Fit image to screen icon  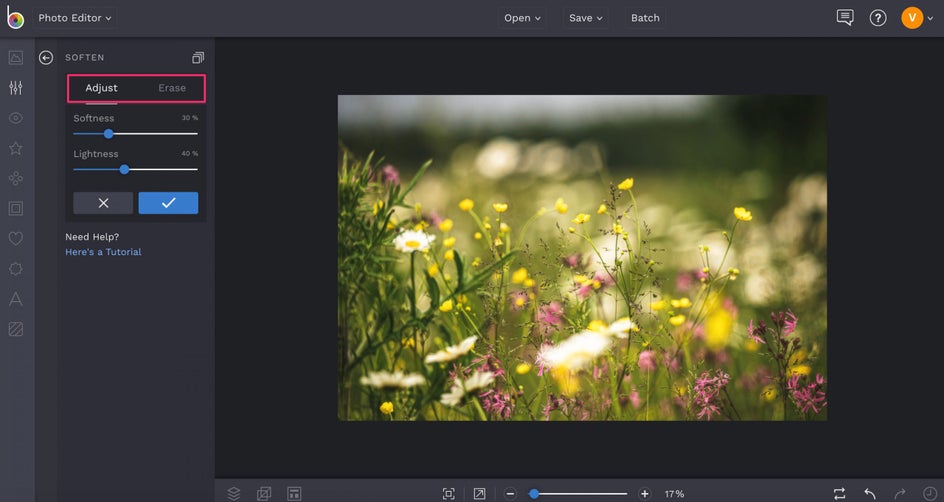coord(449,493)
